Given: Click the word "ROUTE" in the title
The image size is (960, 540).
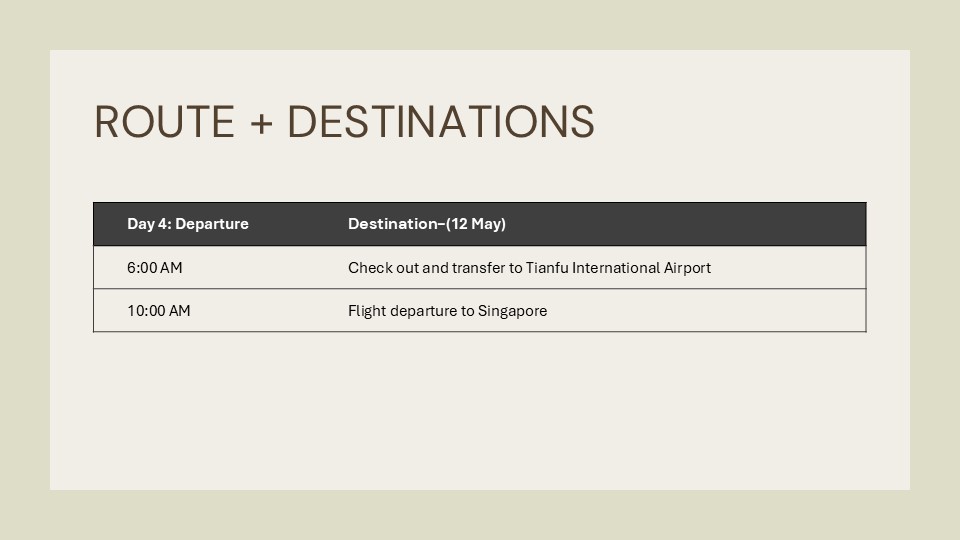Looking at the screenshot, I should pyautogui.click(x=165, y=122).
